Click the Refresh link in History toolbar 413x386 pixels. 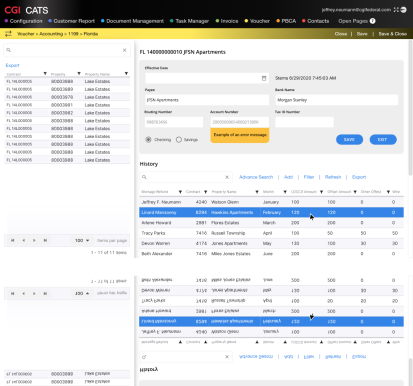(x=333, y=177)
